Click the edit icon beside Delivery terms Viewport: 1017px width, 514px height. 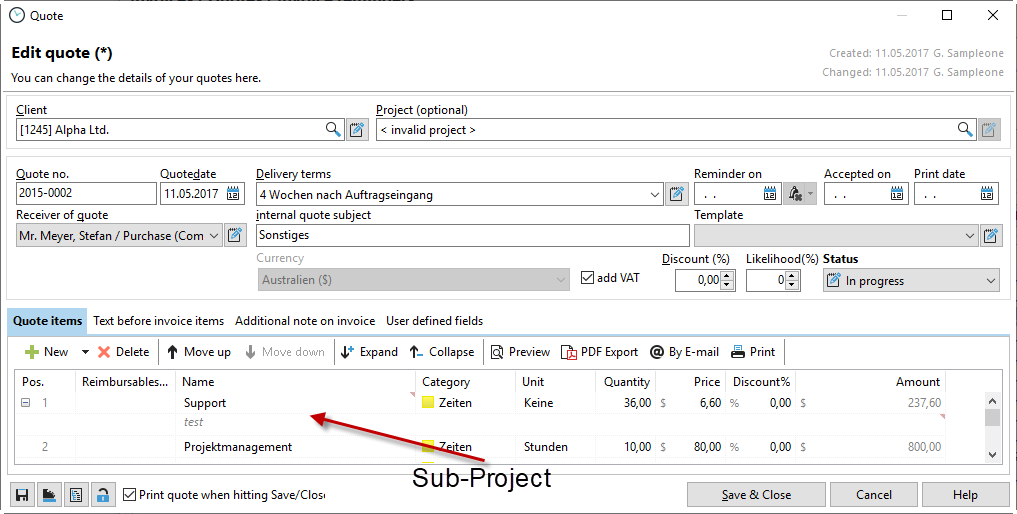pos(677,194)
